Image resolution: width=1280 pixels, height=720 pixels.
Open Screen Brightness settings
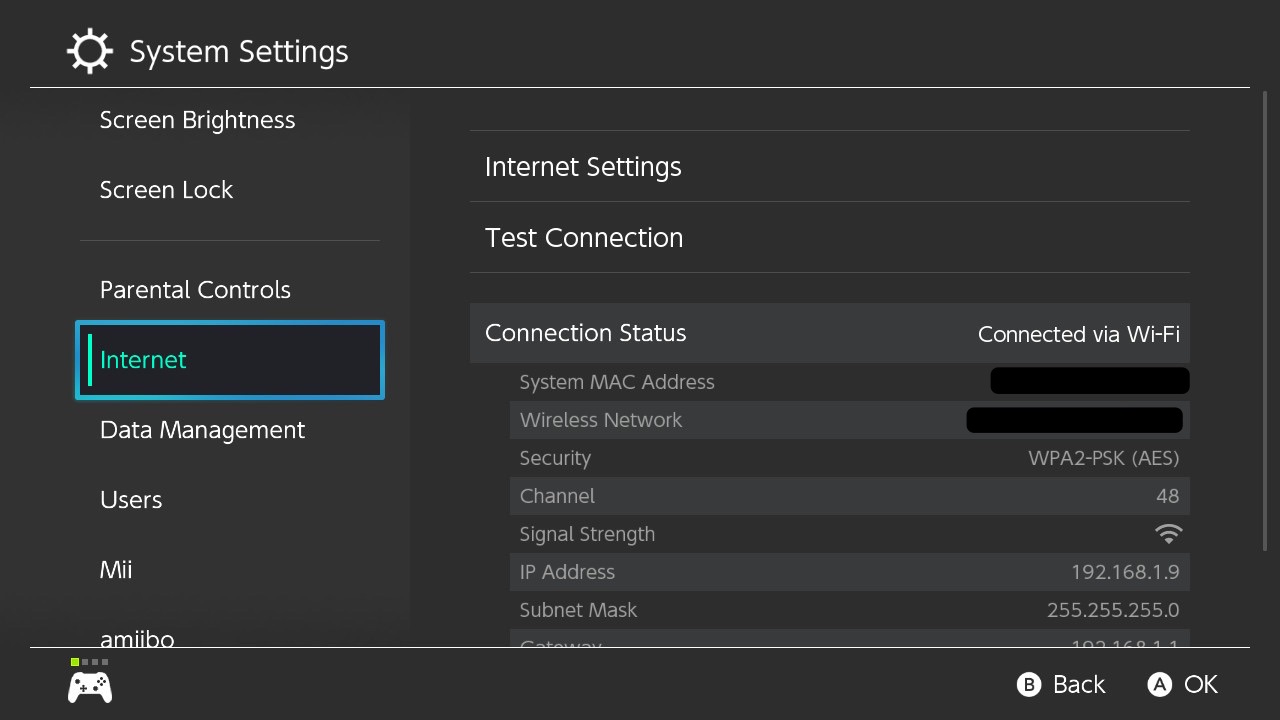pyautogui.click(x=197, y=120)
